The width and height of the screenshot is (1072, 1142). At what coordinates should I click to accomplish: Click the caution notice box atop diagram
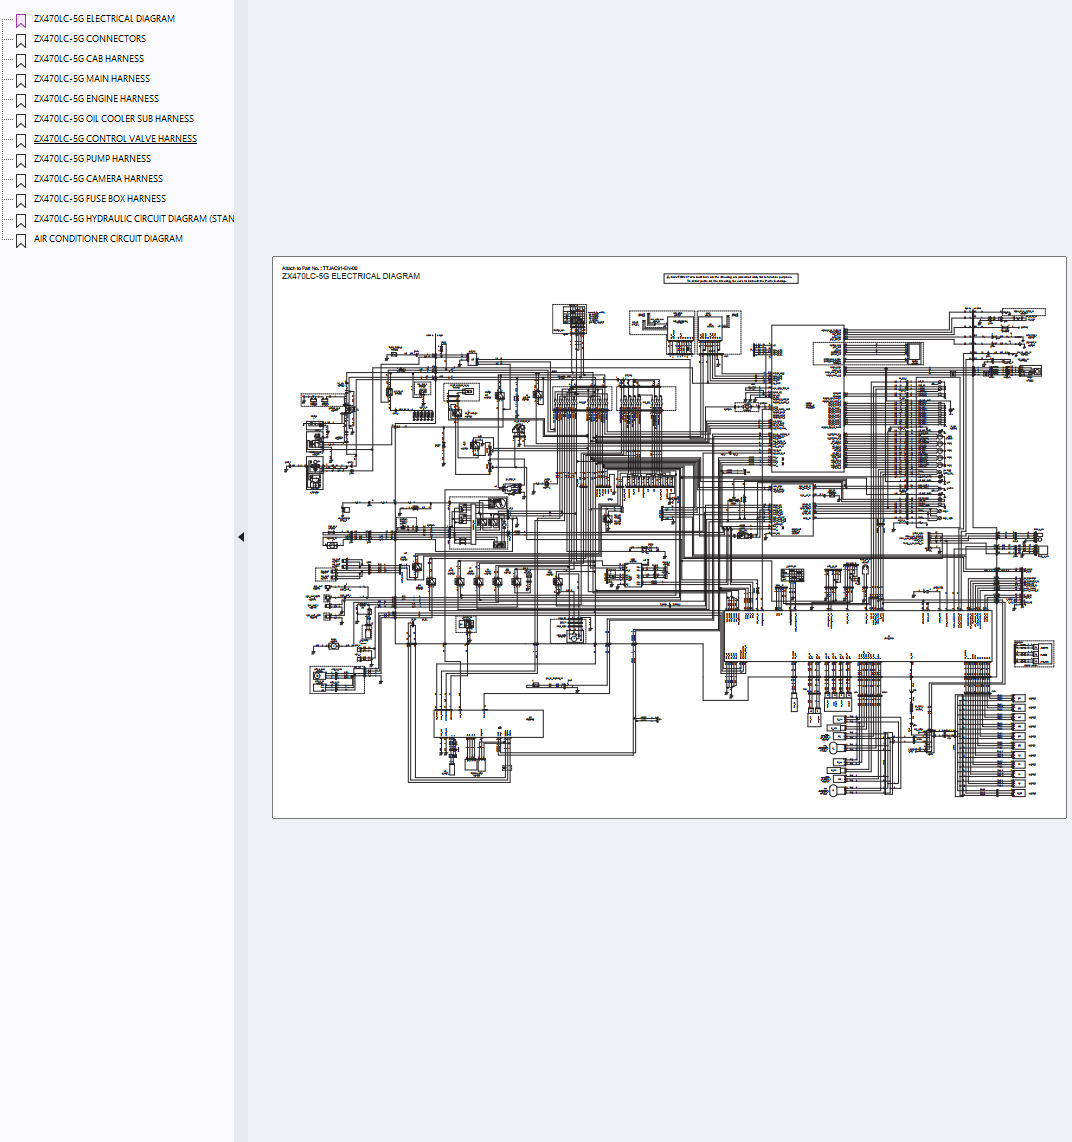pyautogui.click(x=731, y=279)
